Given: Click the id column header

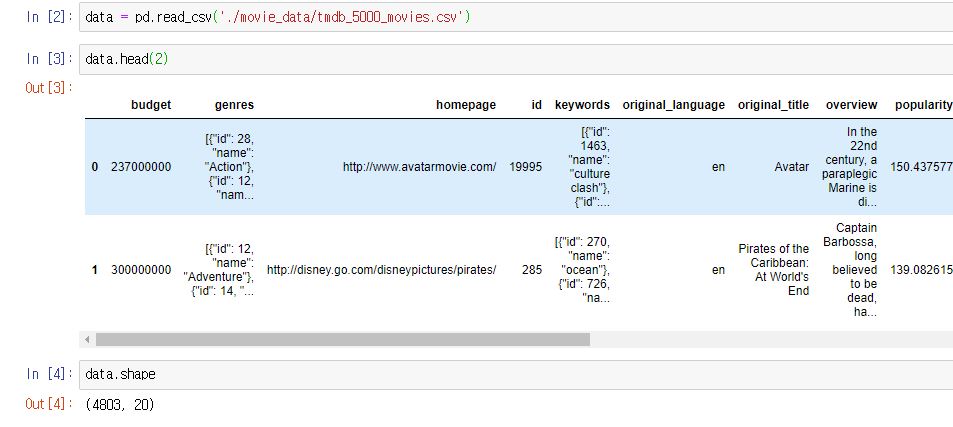Looking at the screenshot, I should pos(536,104).
